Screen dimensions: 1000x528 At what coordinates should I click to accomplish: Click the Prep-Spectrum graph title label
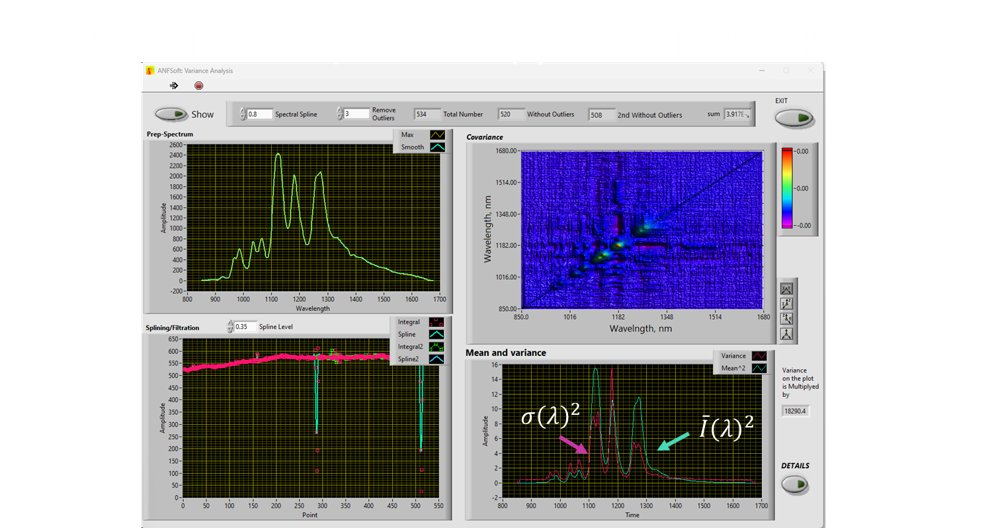tap(170, 134)
